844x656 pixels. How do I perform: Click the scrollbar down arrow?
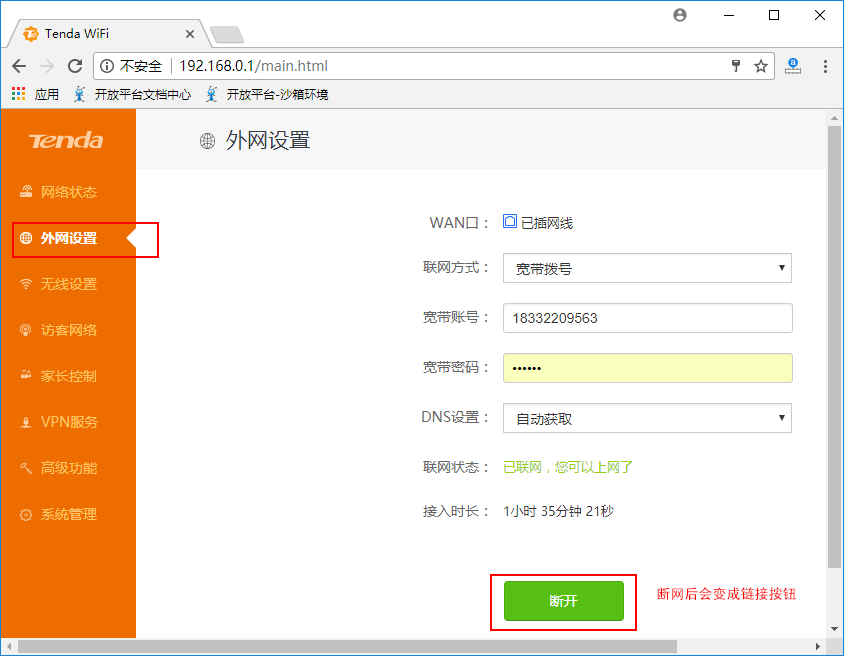coord(834,629)
